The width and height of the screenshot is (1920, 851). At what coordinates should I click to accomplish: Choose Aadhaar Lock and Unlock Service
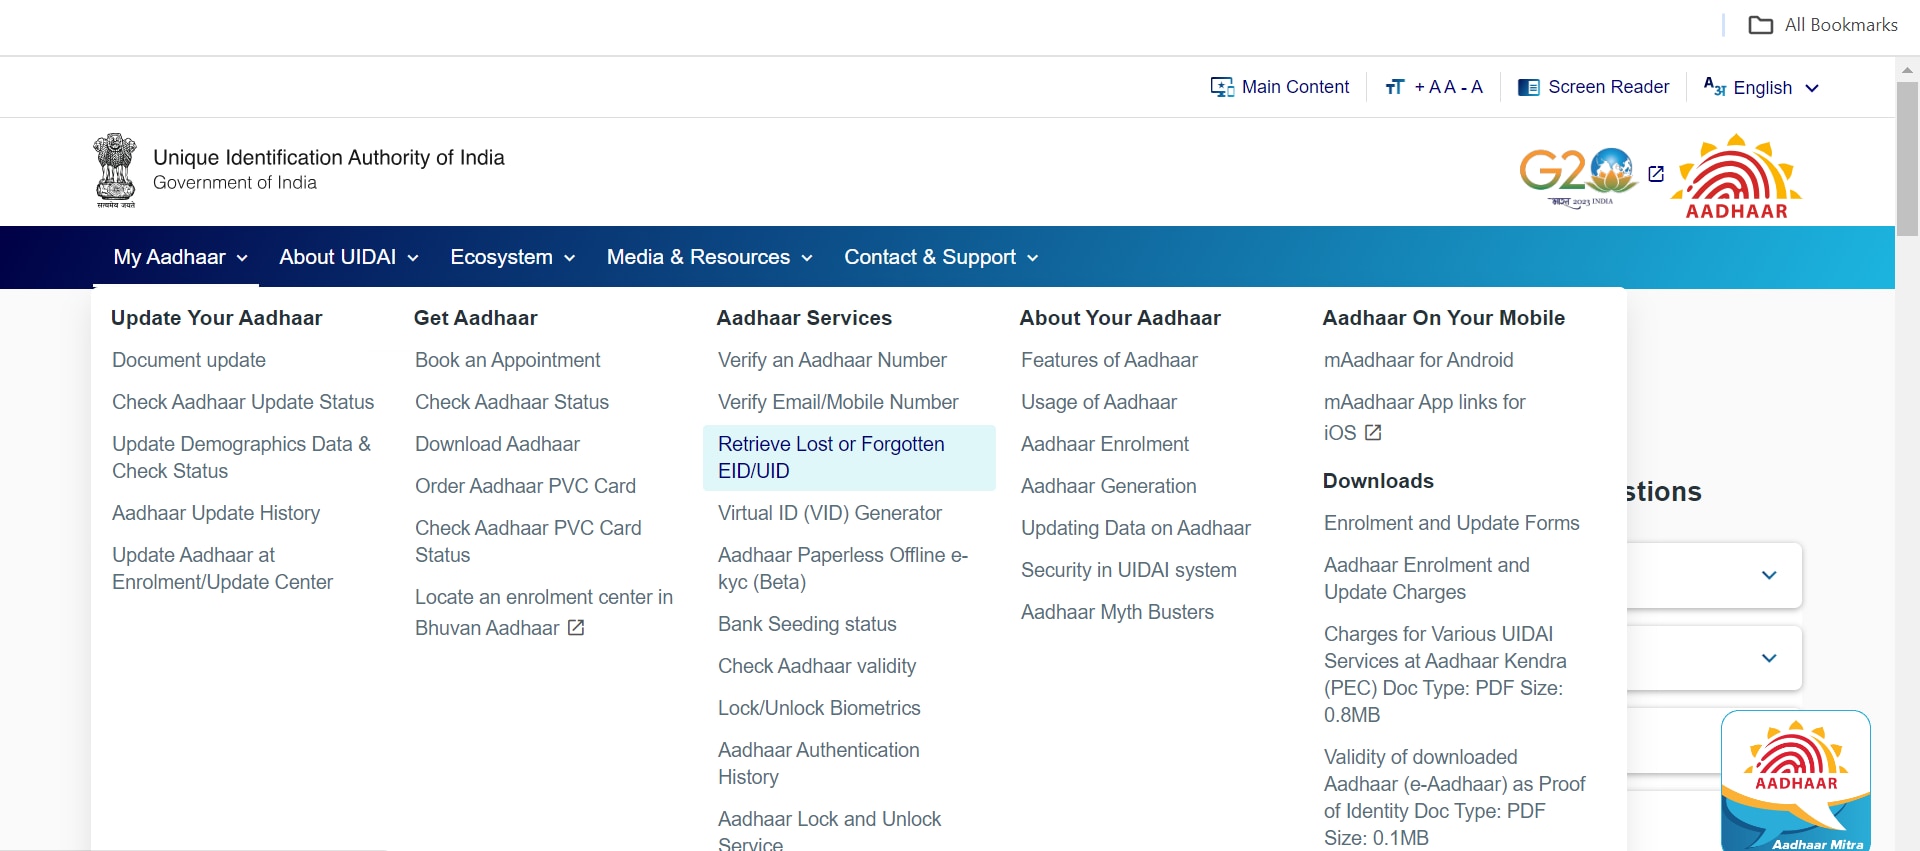click(x=829, y=831)
